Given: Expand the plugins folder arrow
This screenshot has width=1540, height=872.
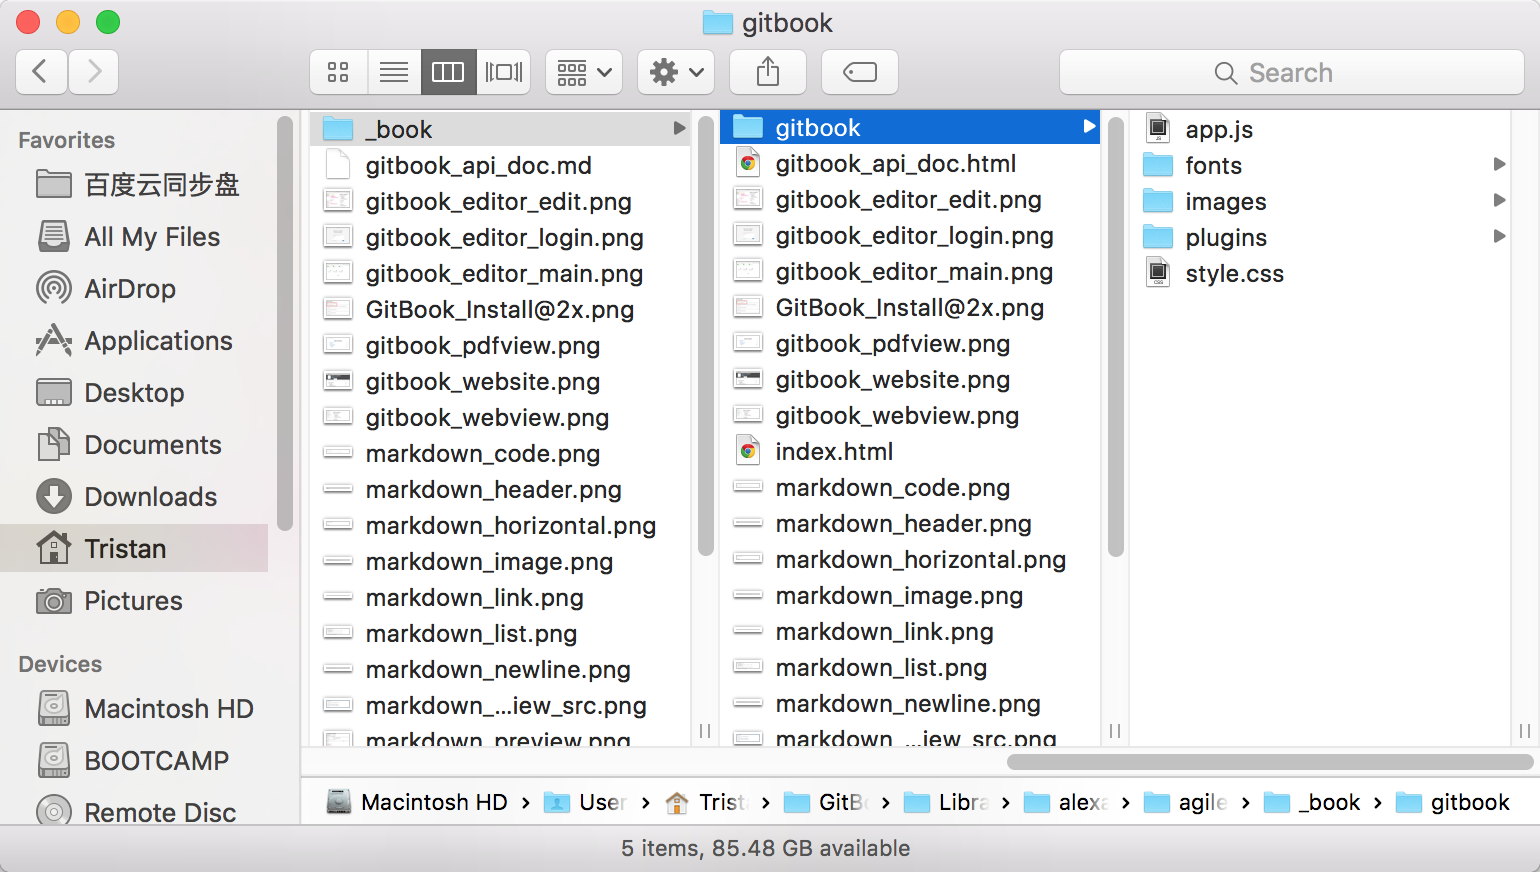Looking at the screenshot, I should click(x=1499, y=236).
